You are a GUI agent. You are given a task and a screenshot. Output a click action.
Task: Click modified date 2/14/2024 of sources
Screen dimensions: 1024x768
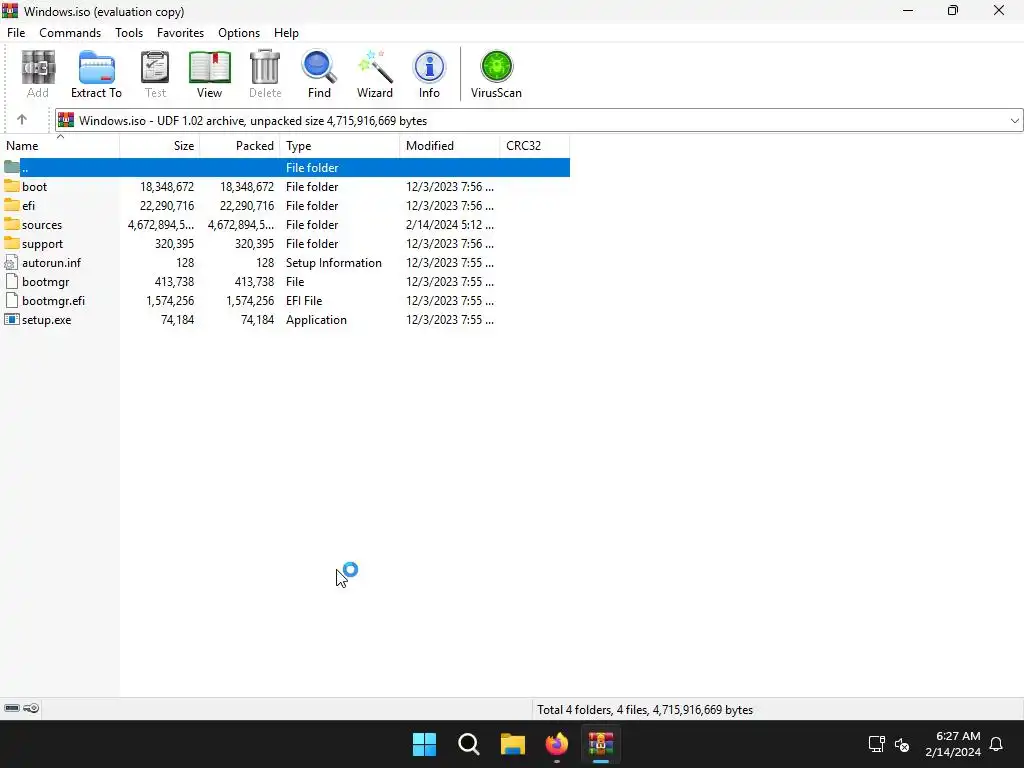click(449, 225)
